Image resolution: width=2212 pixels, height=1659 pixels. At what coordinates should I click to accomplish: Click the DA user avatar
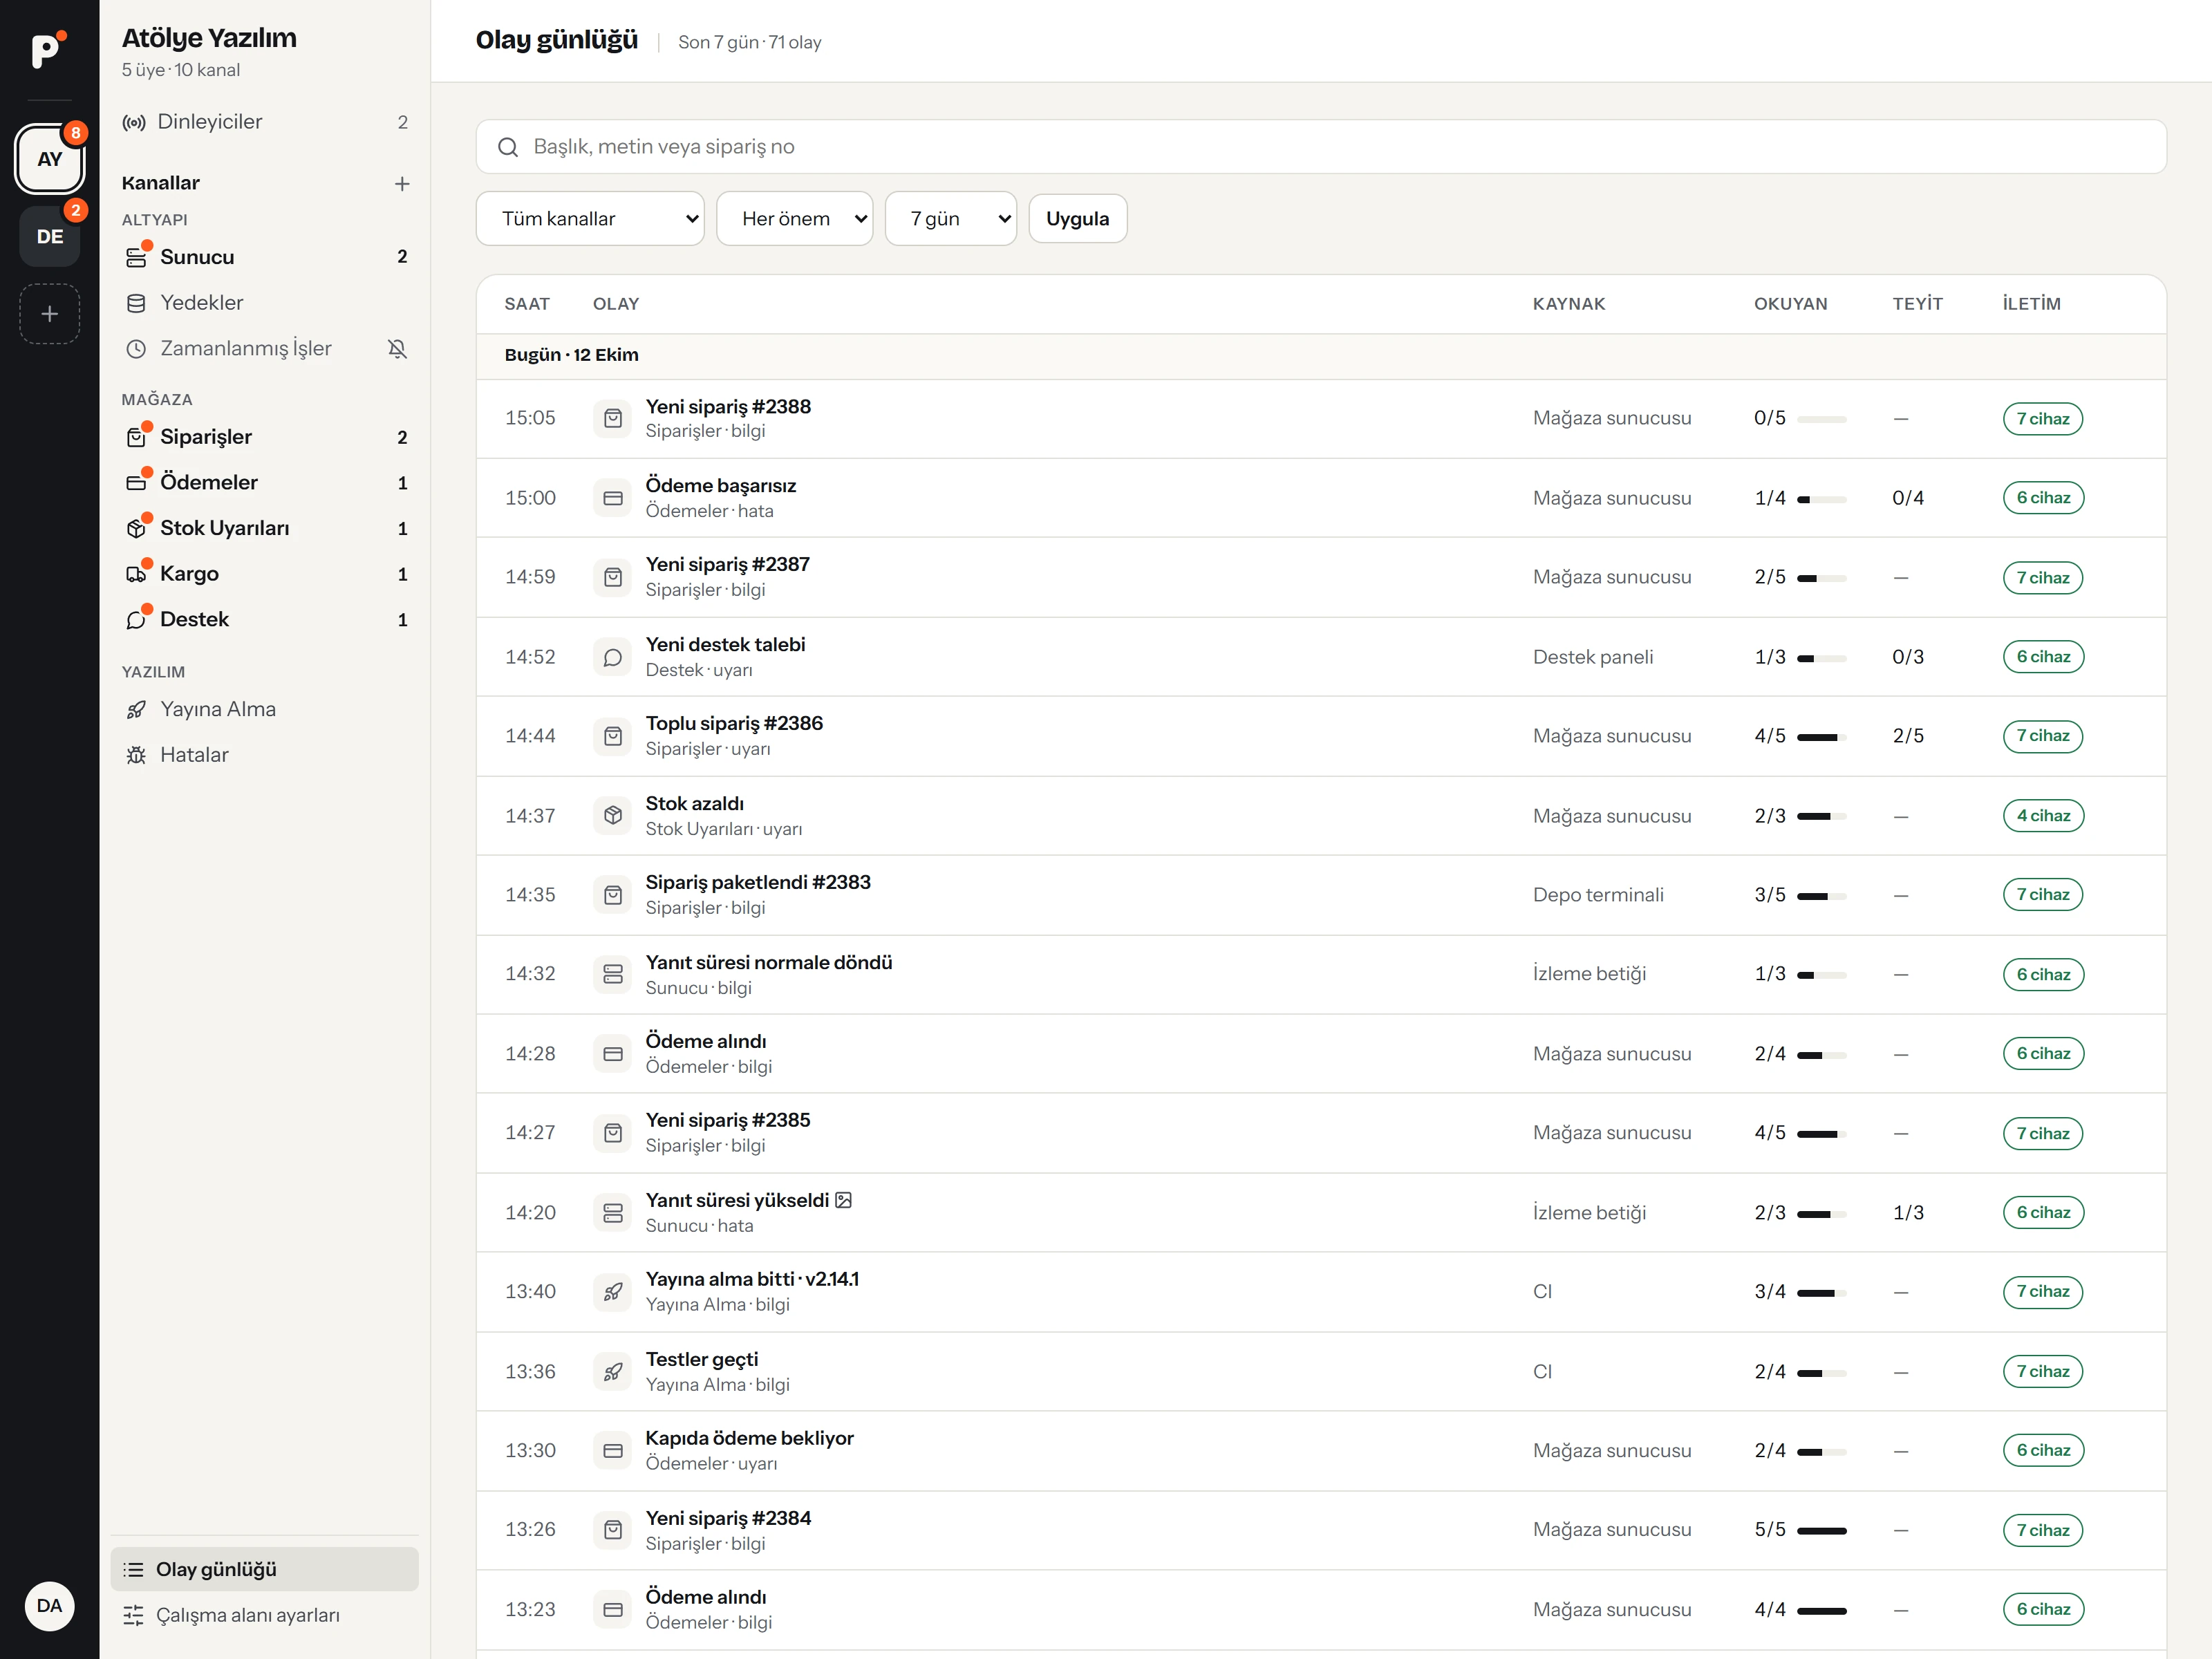pos(49,1606)
